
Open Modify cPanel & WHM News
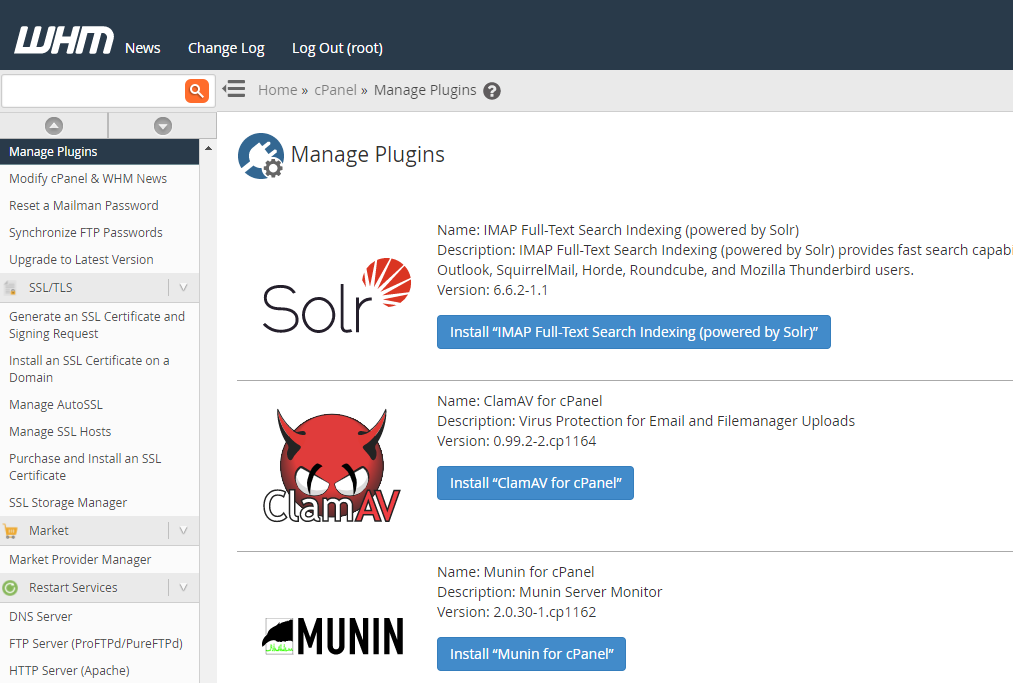click(88, 179)
